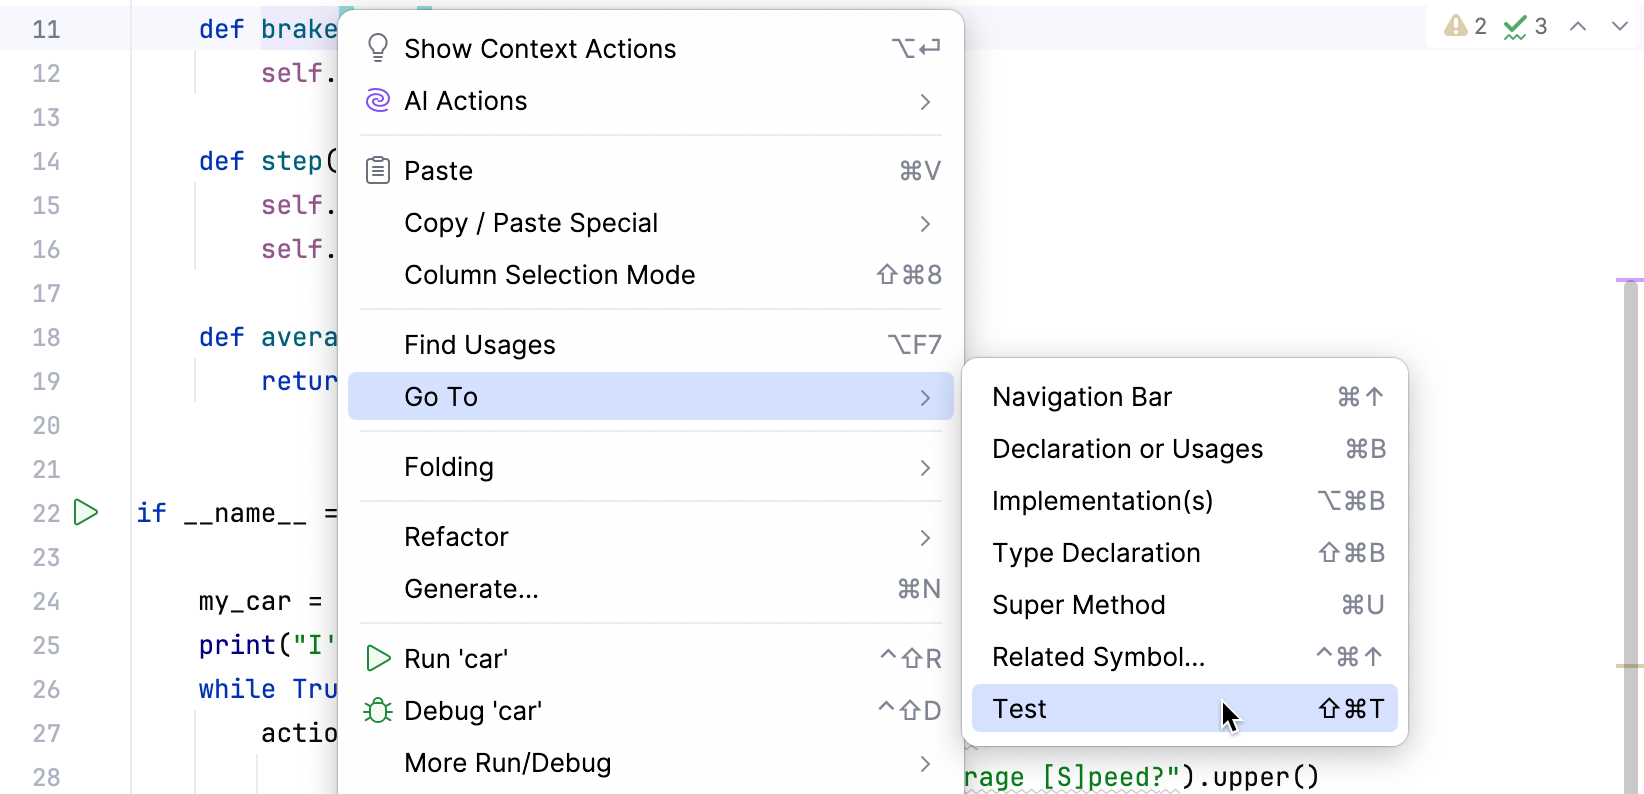The height and width of the screenshot is (794, 1644).
Task: Expand the More Run/Debug submenu
Action: point(650,763)
